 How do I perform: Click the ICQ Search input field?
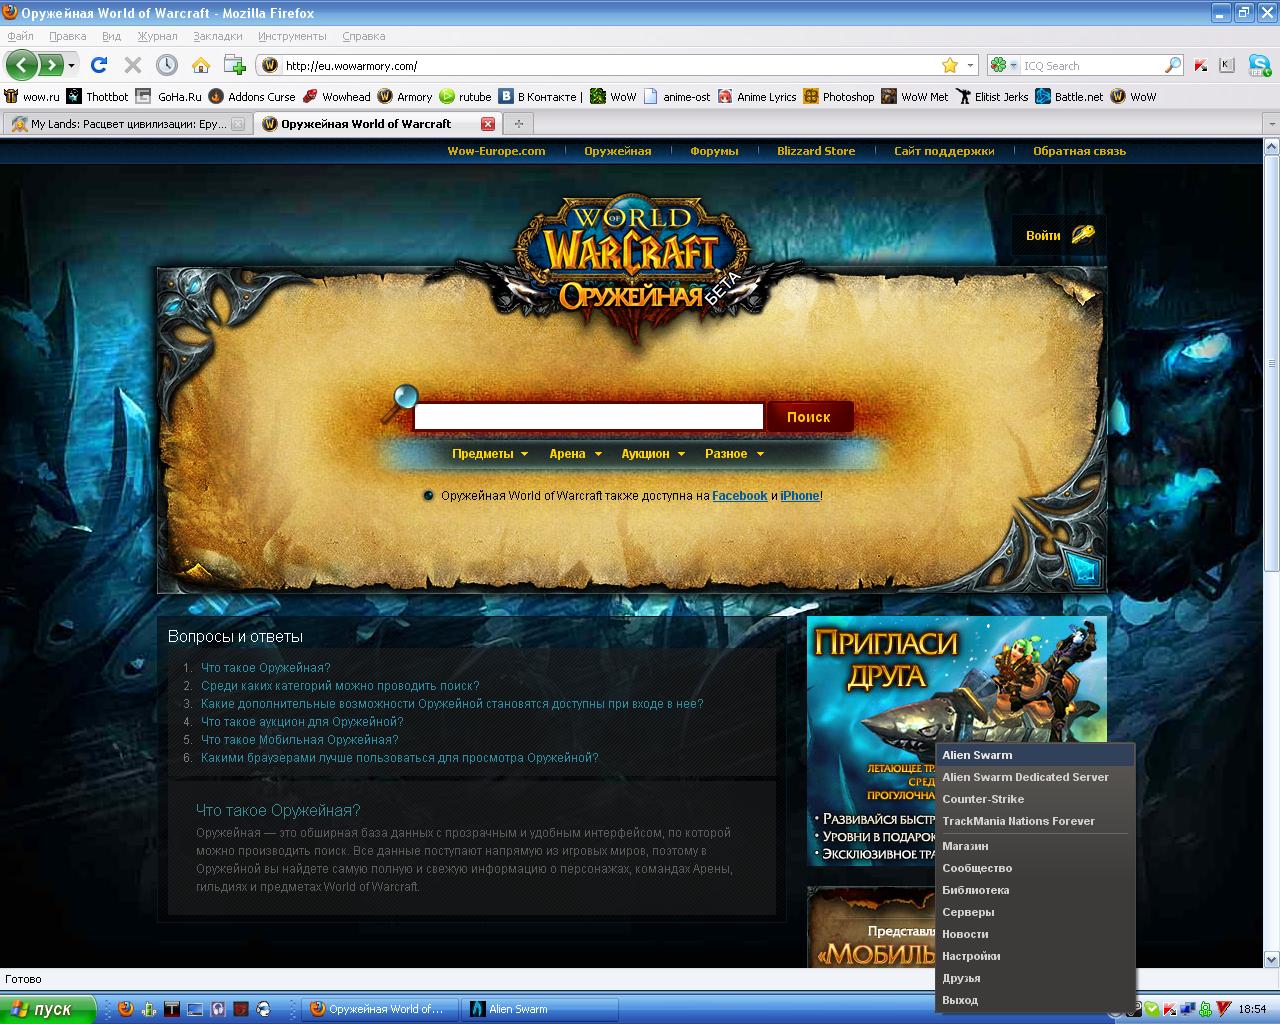pos(1091,66)
